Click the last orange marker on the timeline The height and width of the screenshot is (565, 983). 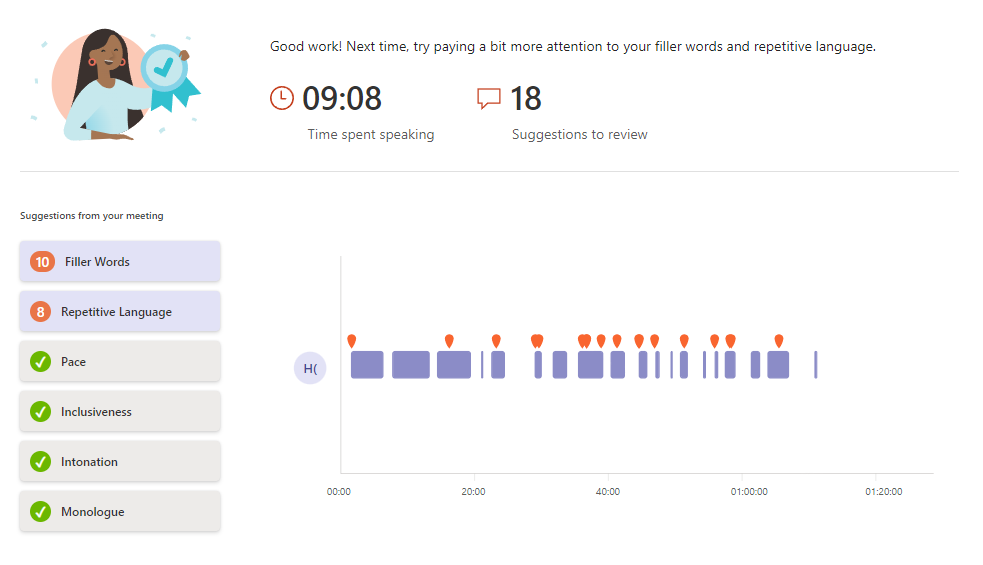[779, 341]
